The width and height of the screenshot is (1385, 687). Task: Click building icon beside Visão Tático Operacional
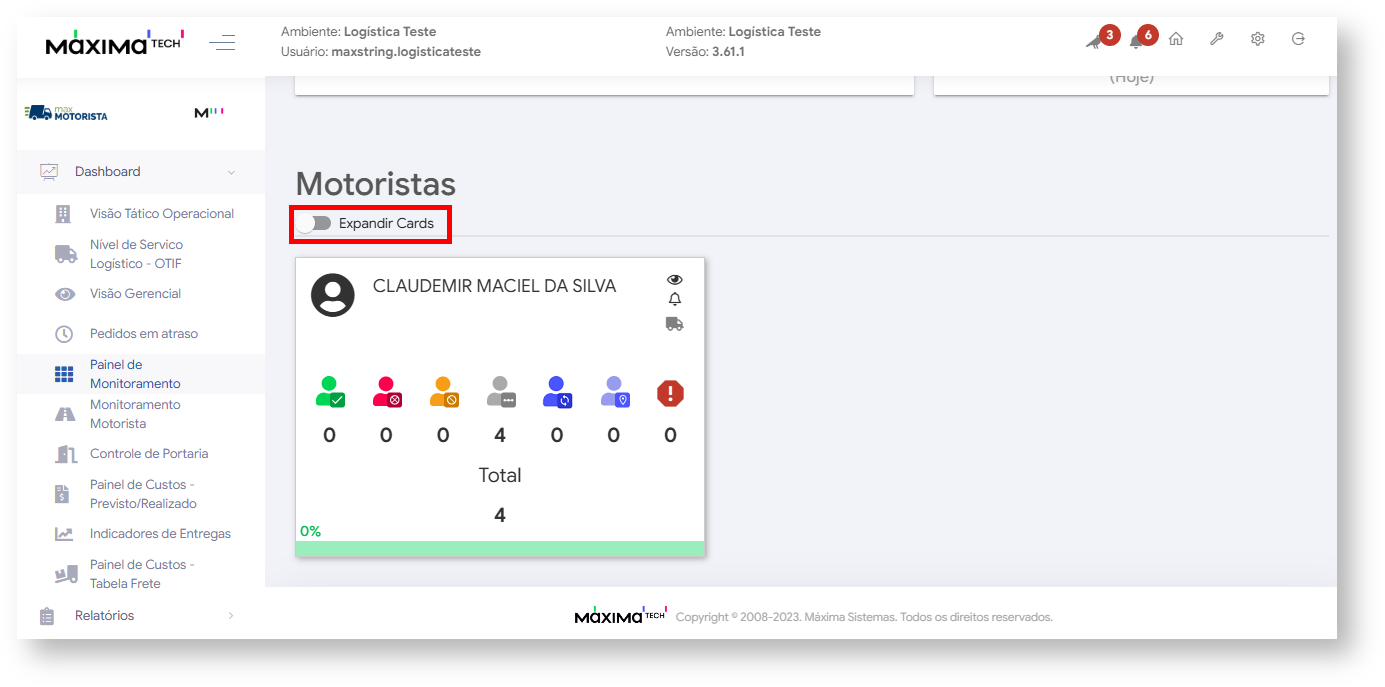click(64, 214)
